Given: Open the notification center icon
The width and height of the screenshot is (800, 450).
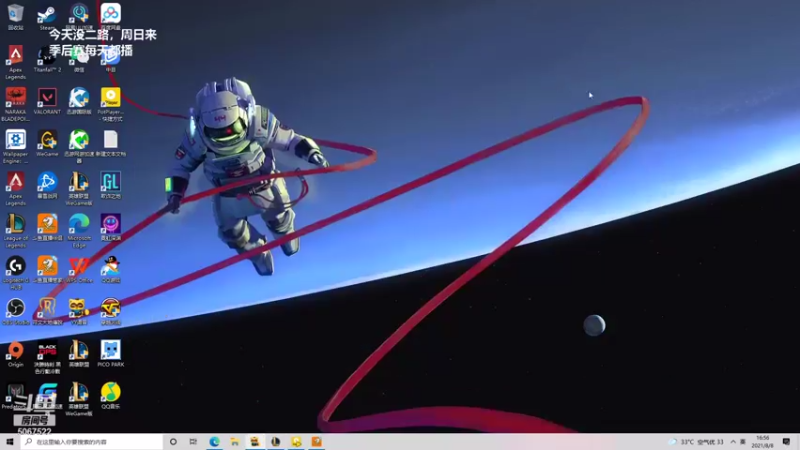Looking at the screenshot, I should pos(786,442).
